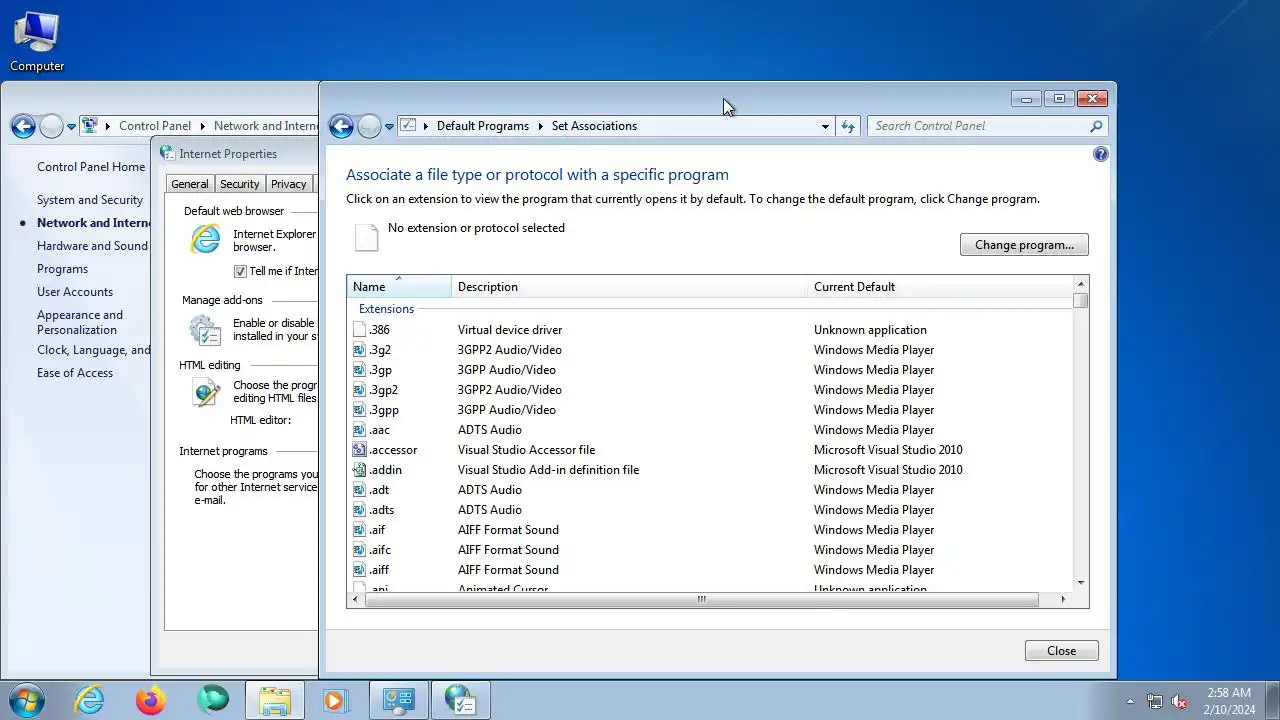This screenshot has width=1280, height=720.
Task: Click Default Programs in the breadcrumb
Action: (x=483, y=126)
